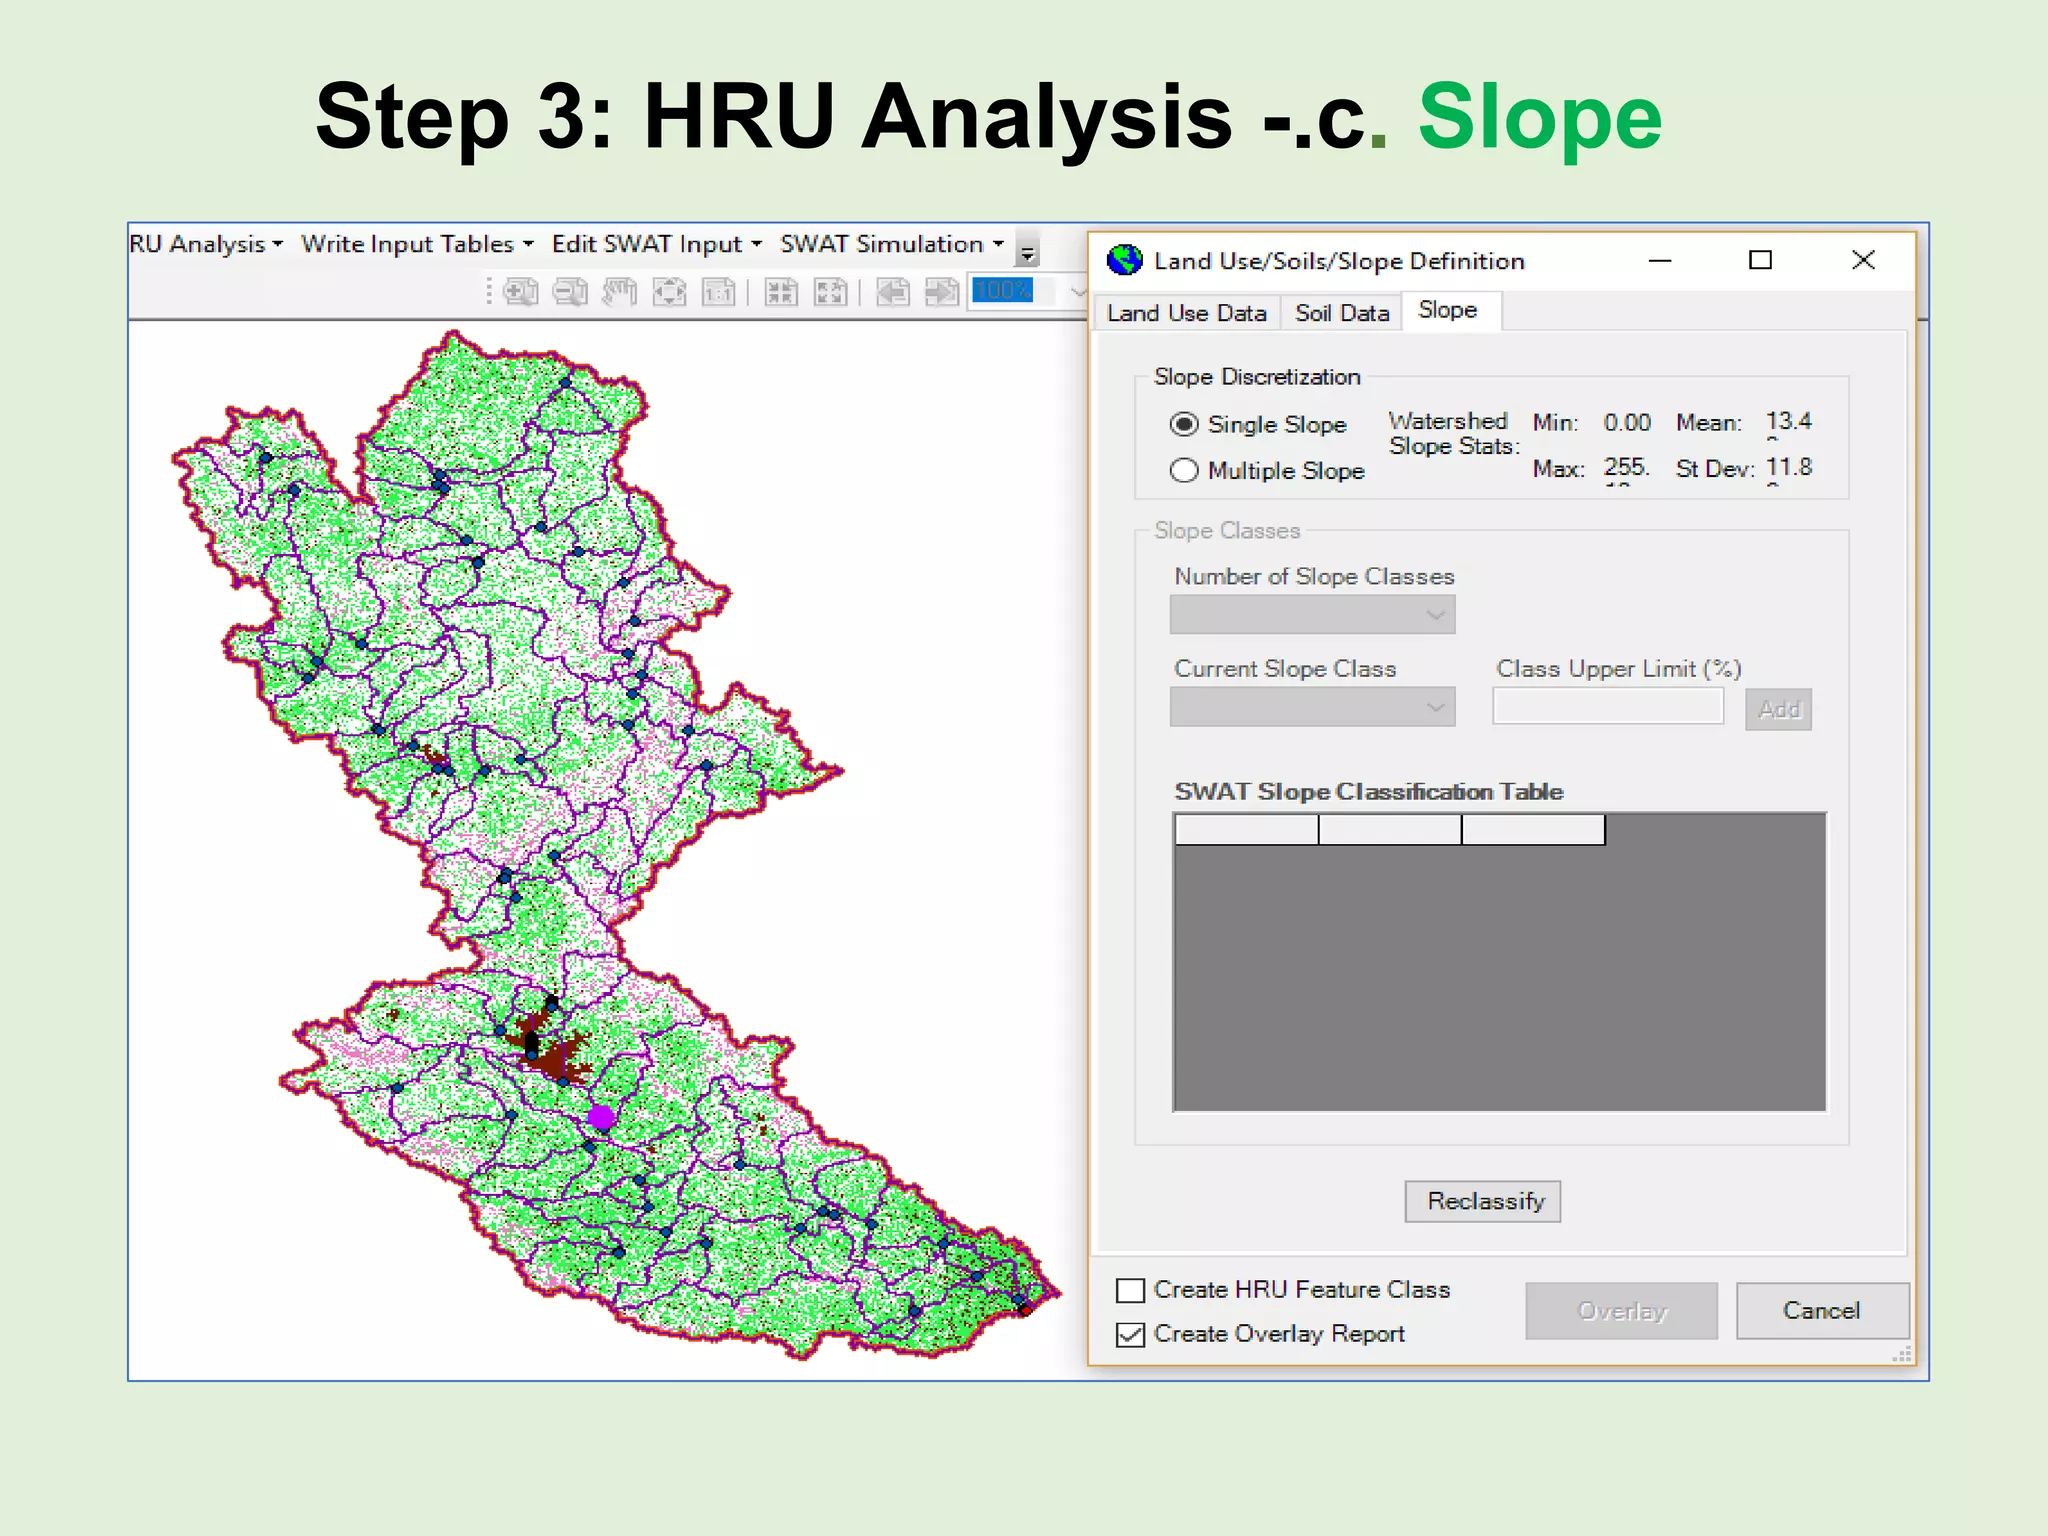Select the layout Pan hand tool
Image resolution: width=2048 pixels, height=1536 pixels.
coord(620,292)
